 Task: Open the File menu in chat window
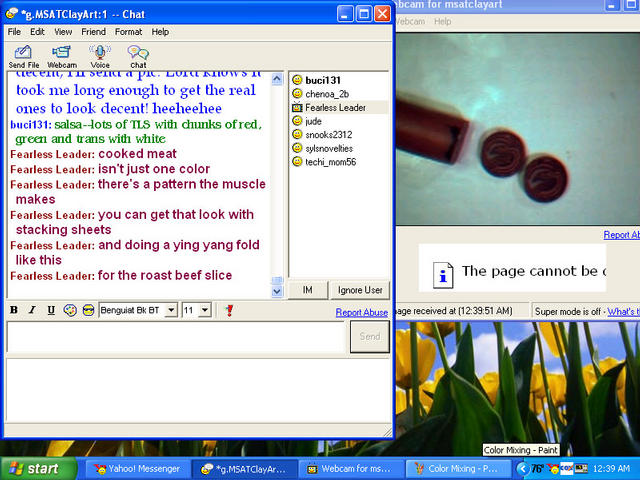14,32
